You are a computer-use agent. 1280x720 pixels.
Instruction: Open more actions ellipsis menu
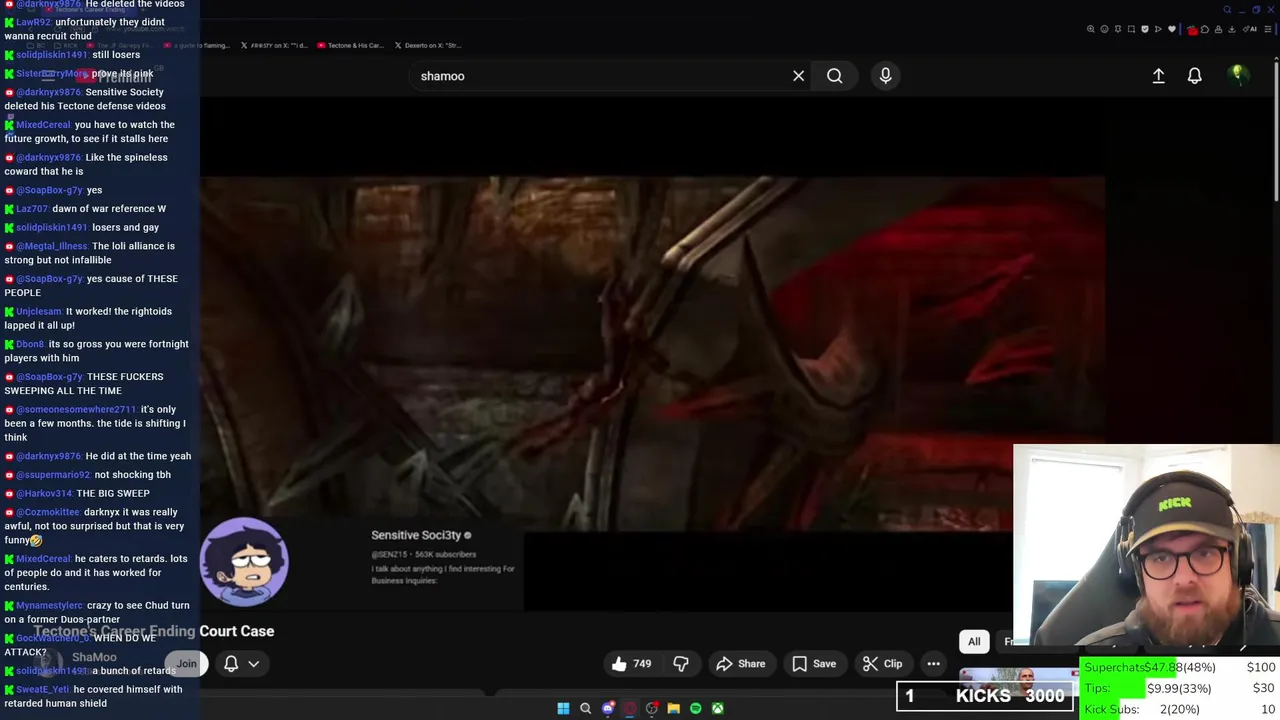933,663
